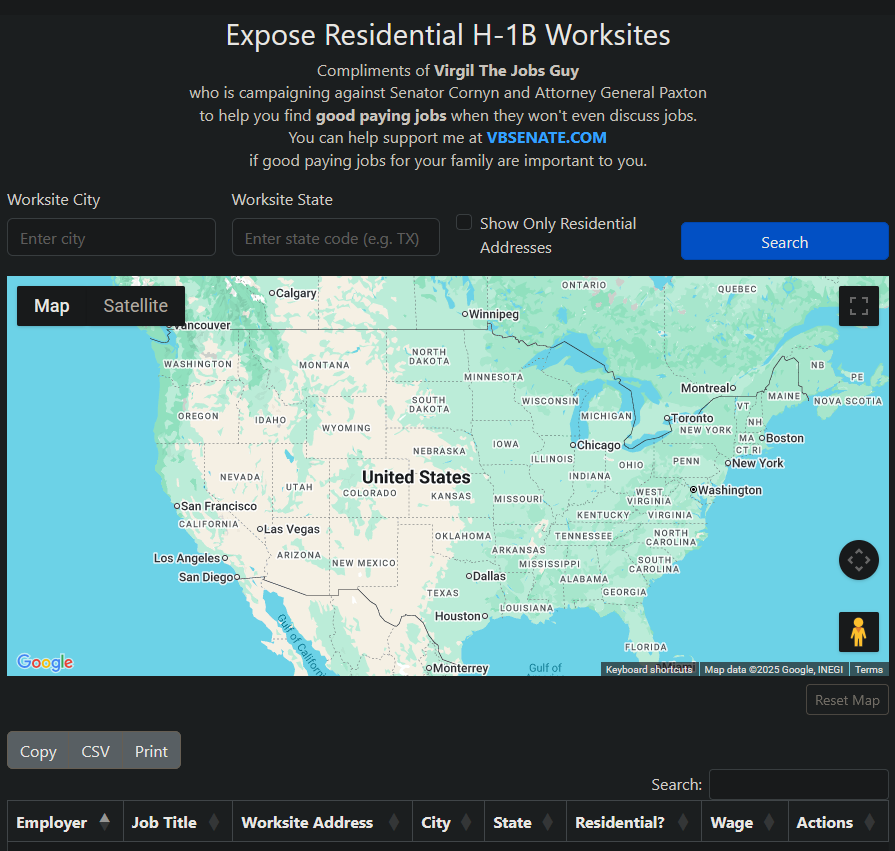The image size is (895, 851).
Task: Click San Diego label on map
Action: pyautogui.click(x=206, y=577)
